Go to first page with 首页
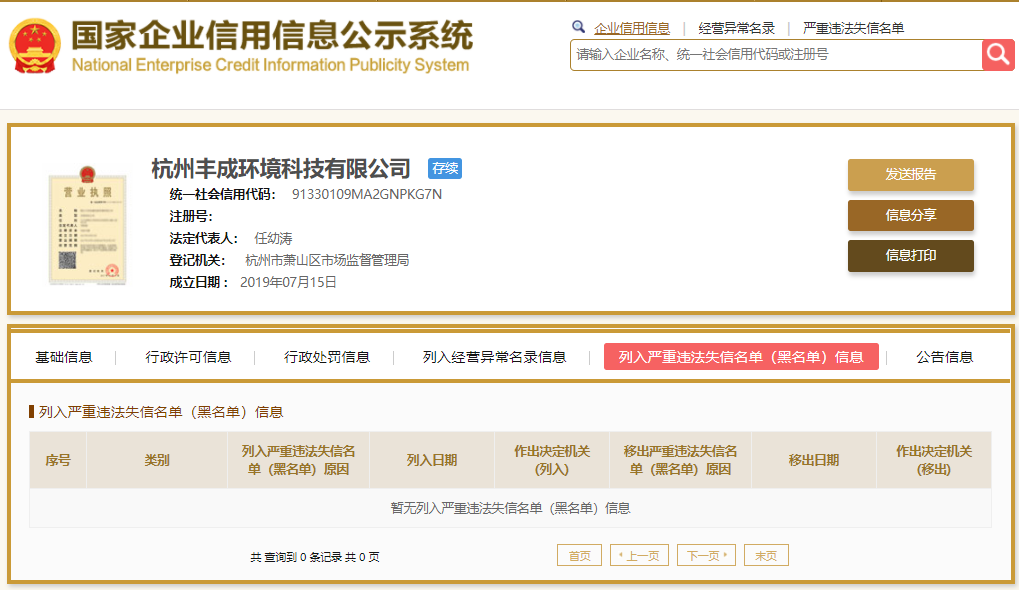This screenshot has height=590, width=1019. click(579, 556)
